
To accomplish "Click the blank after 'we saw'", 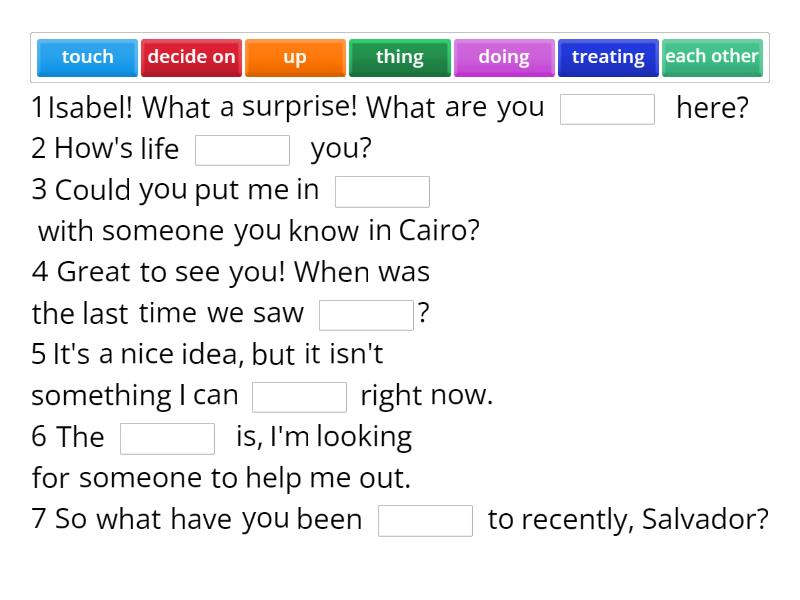I will coord(367,314).
